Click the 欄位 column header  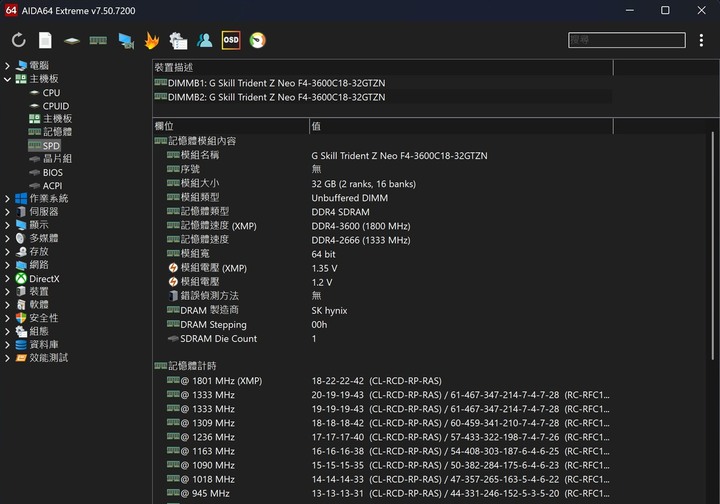tap(231, 126)
